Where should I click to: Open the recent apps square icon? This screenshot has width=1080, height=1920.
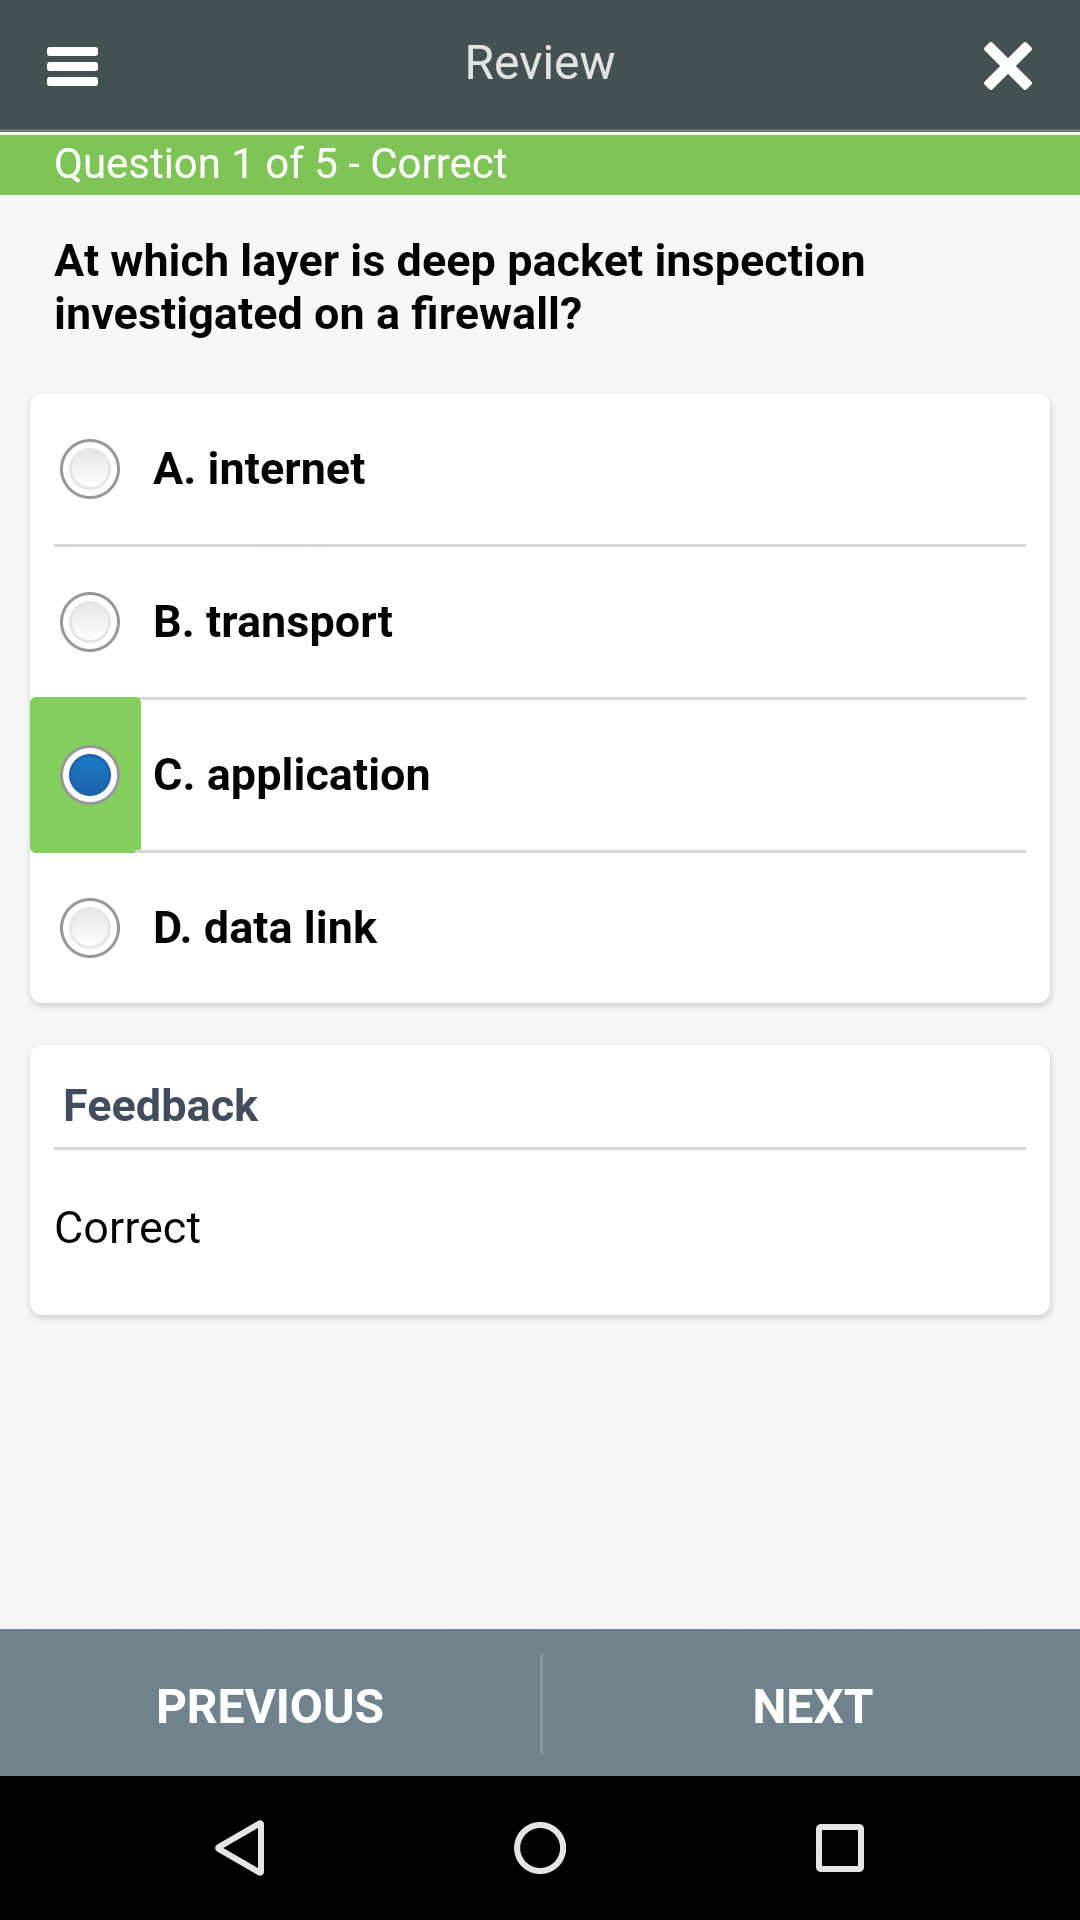[x=840, y=1847]
